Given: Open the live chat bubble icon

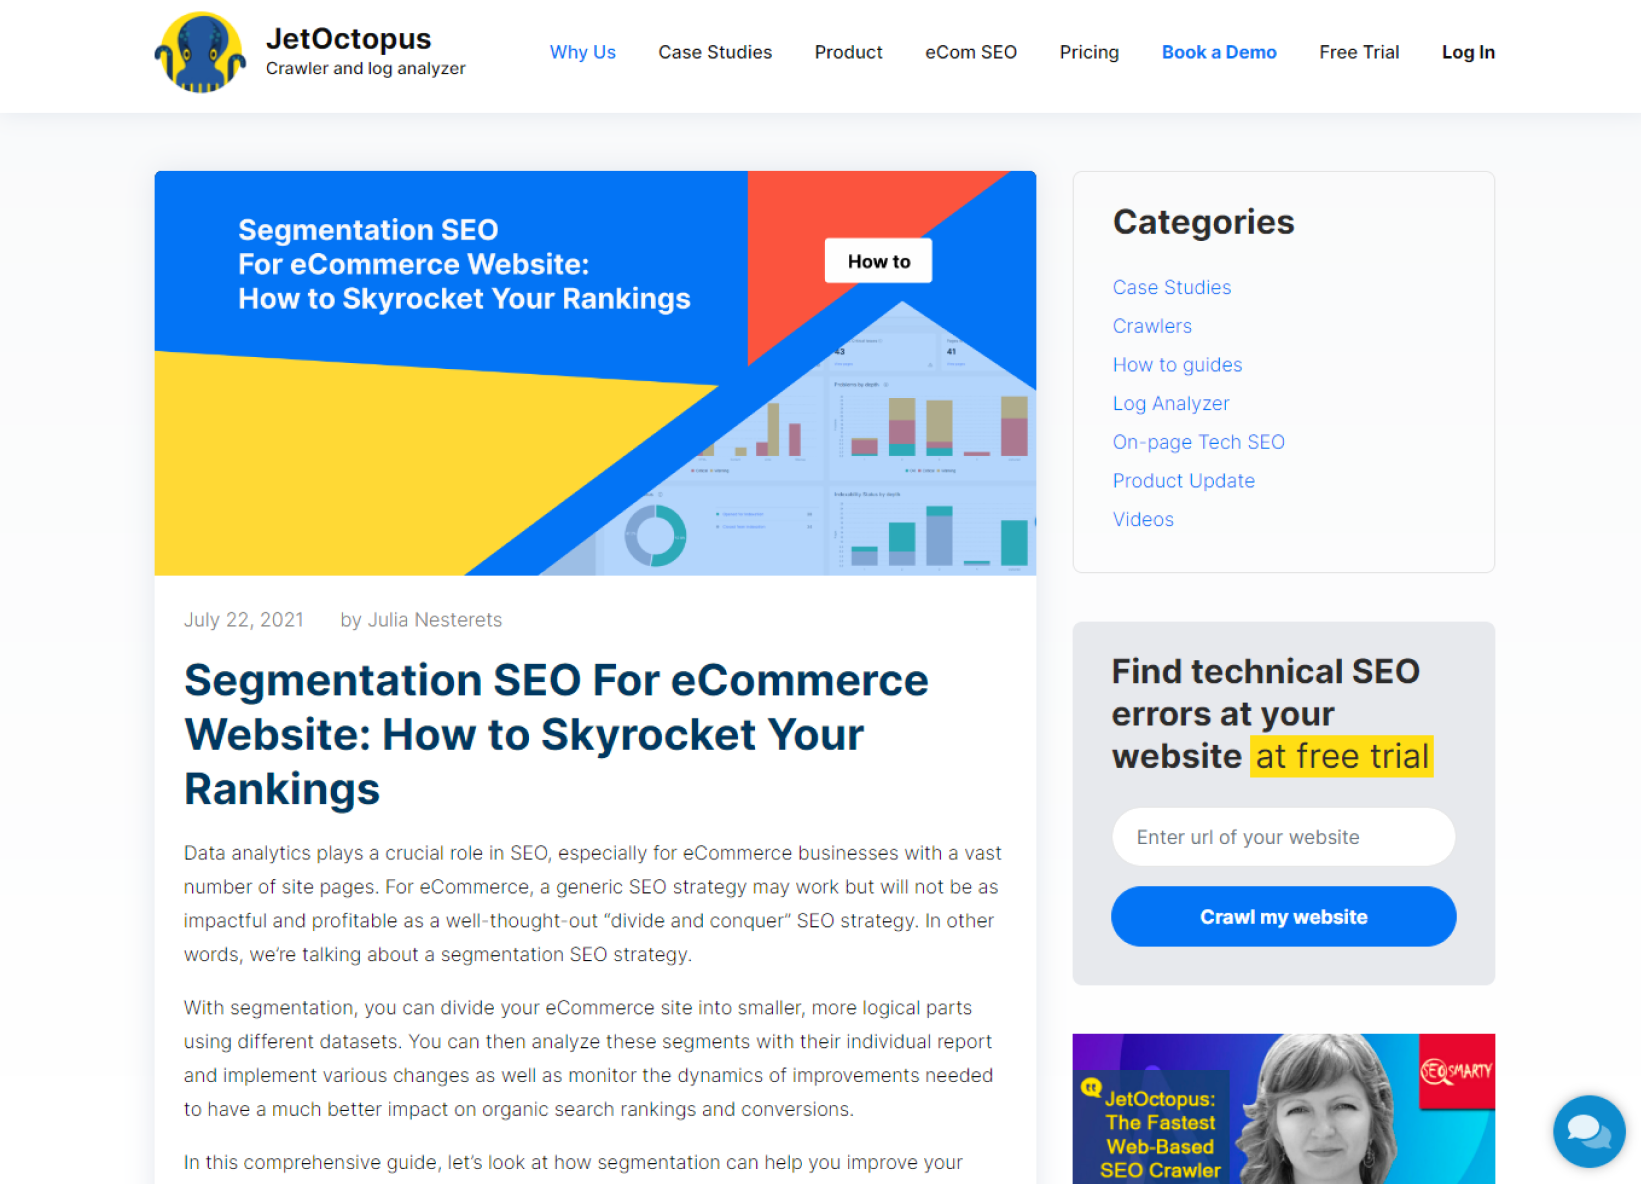Looking at the screenshot, I should 1588,1131.
